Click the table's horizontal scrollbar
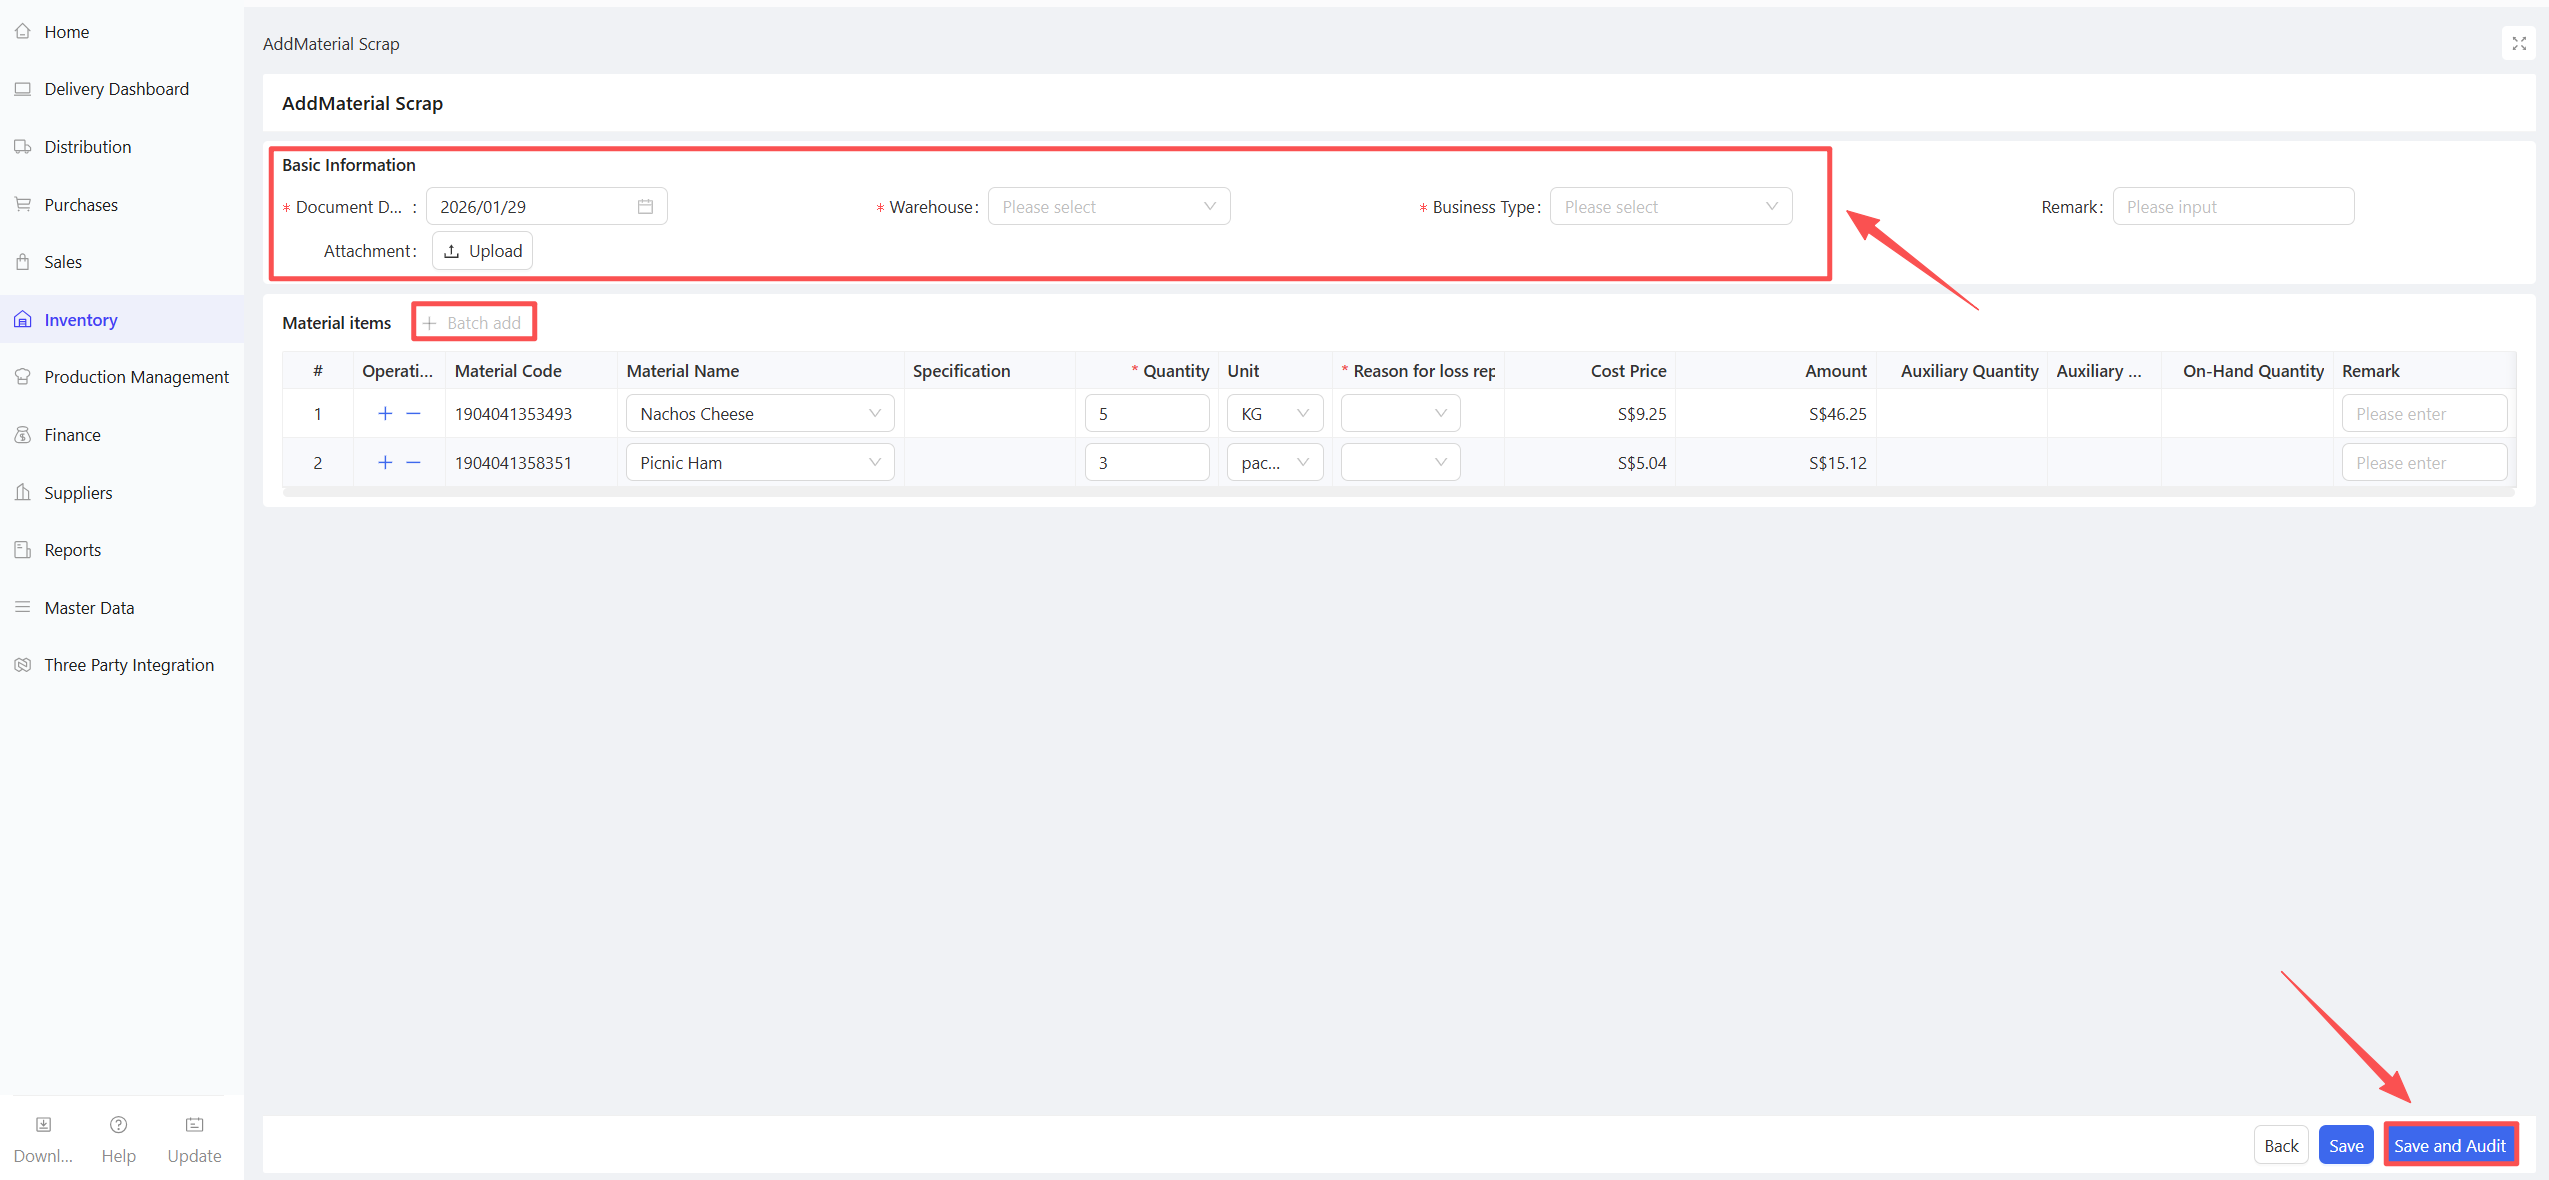Image resolution: width=2549 pixels, height=1180 pixels. [x=1397, y=492]
